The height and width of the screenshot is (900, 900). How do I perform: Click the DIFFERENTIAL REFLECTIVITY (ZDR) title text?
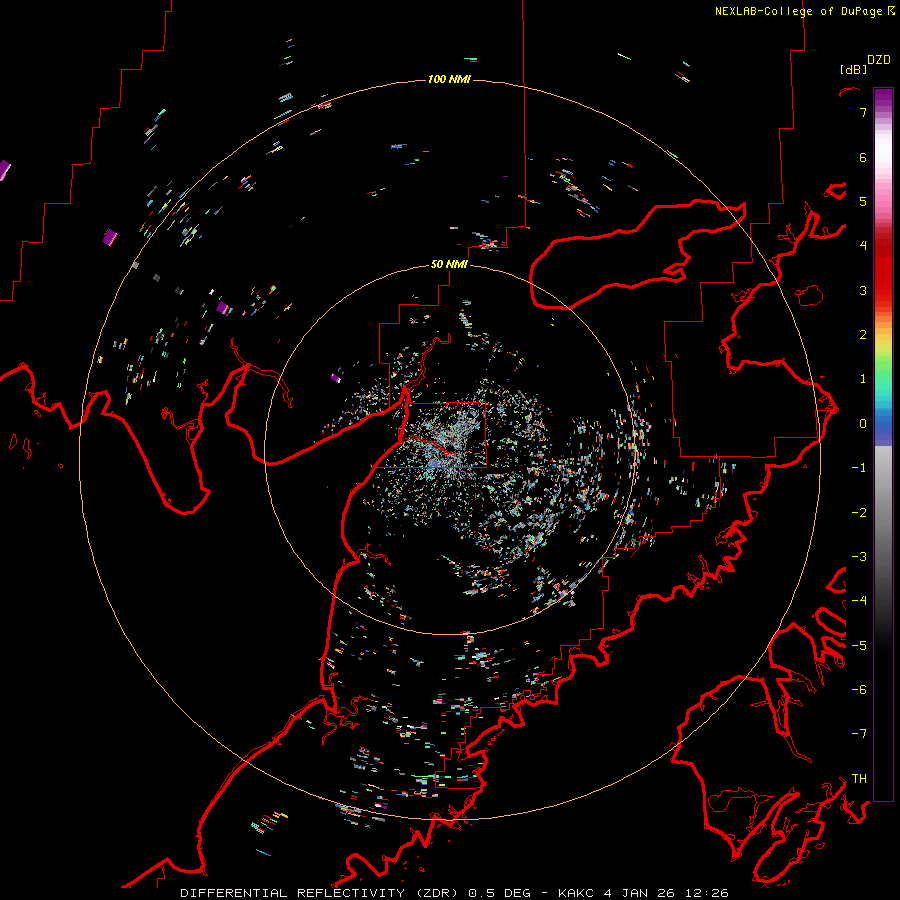pyautogui.click(x=319, y=893)
